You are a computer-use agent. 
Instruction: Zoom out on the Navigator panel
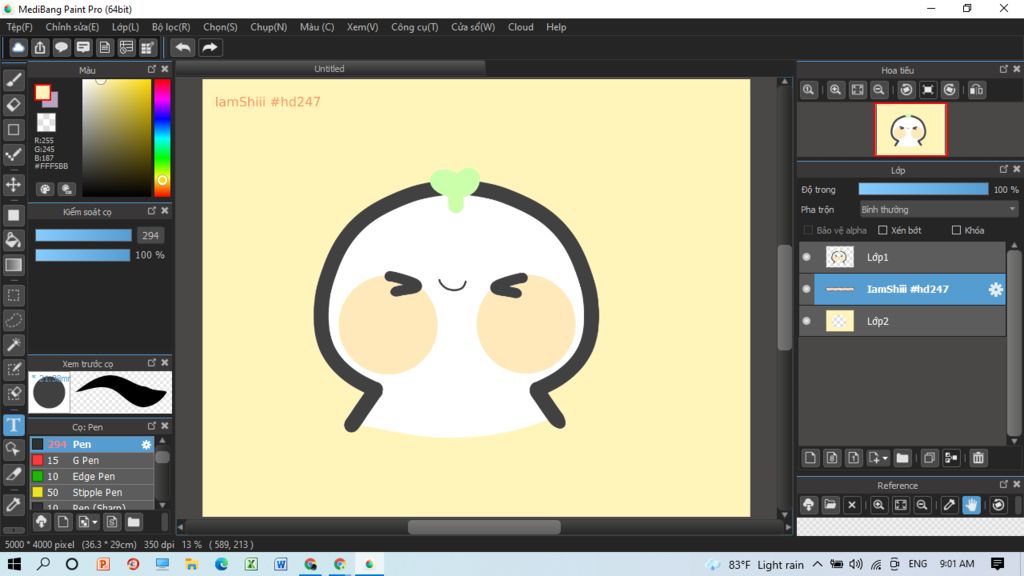tap(879, 90)
